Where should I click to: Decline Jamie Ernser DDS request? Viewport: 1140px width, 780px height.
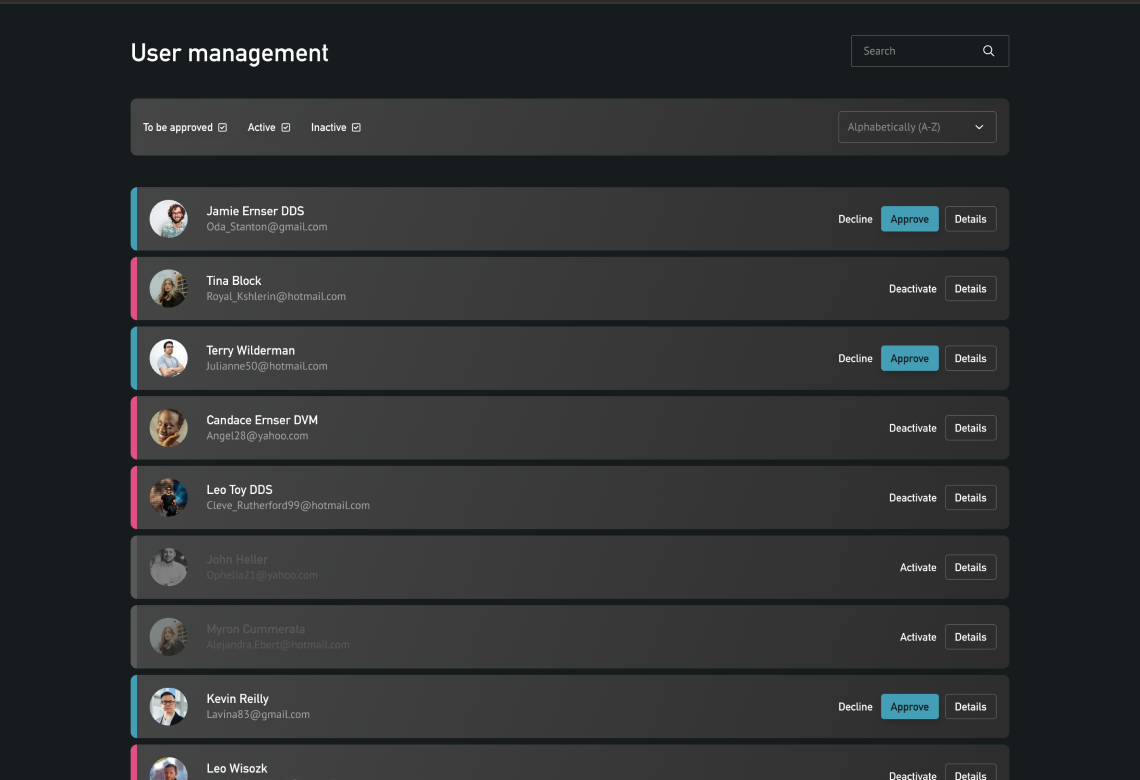[855, 219]
